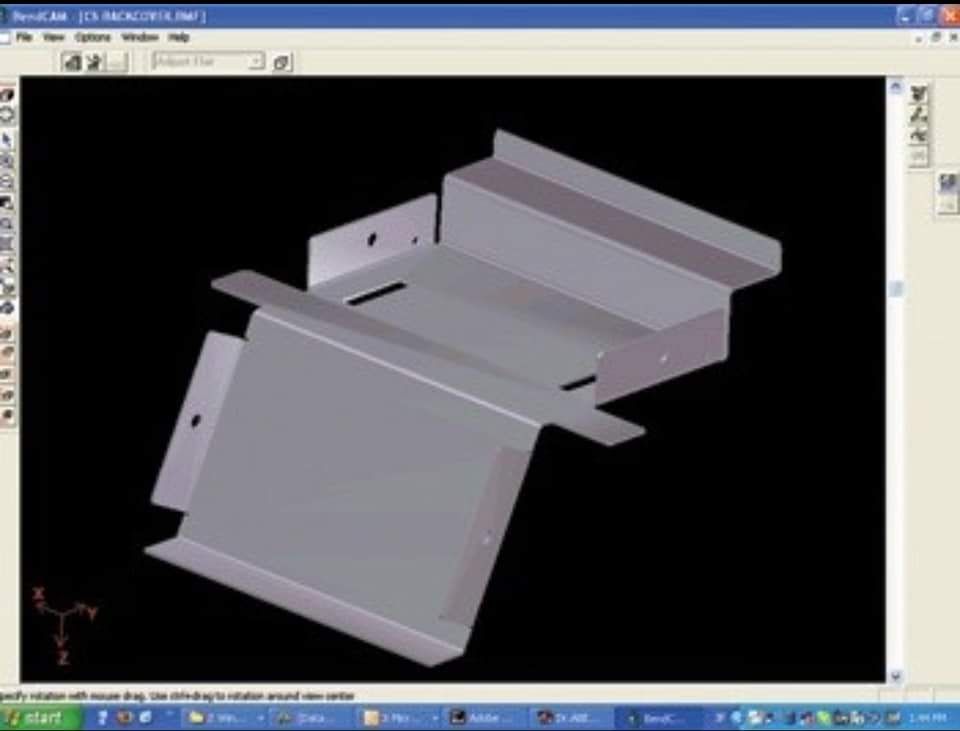
Task: Click the second icon in the top toolbar
Action: click(x=94, y=62)
